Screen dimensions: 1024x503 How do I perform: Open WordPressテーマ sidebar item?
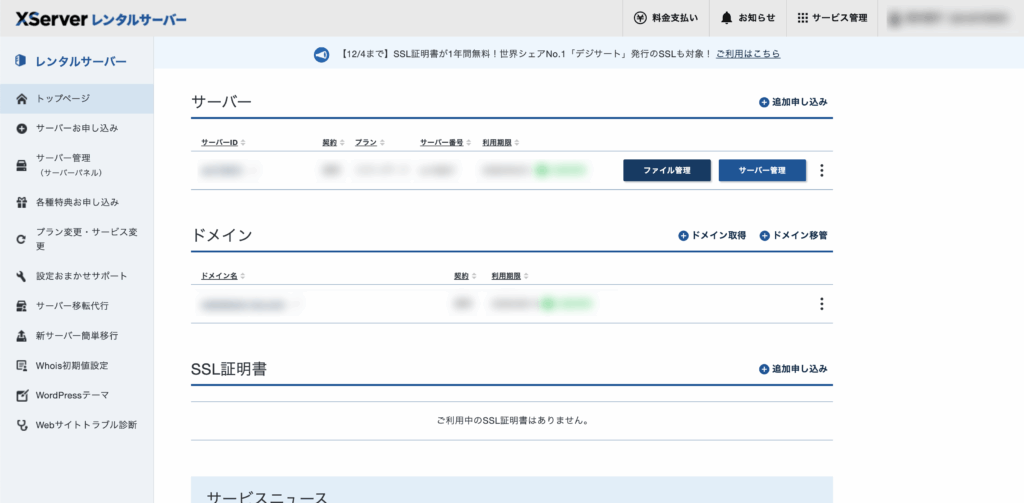pos(72,395)
